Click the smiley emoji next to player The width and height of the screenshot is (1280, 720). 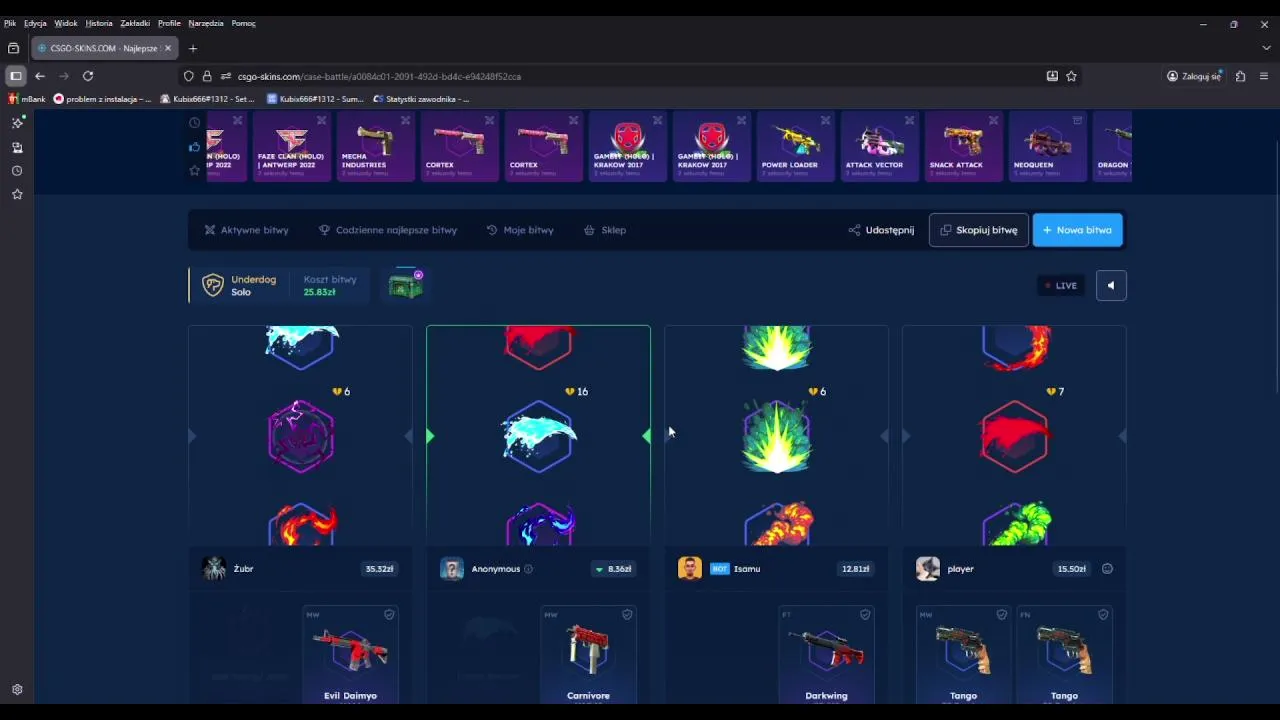point(1107,569)
